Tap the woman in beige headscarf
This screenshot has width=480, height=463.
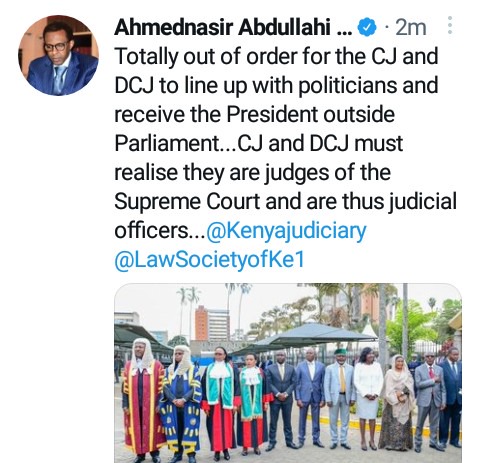[398, 402]
